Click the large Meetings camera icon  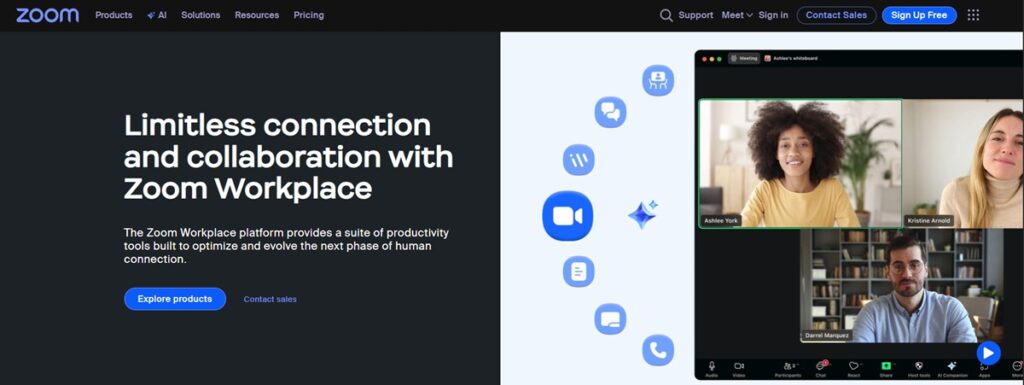568,216
